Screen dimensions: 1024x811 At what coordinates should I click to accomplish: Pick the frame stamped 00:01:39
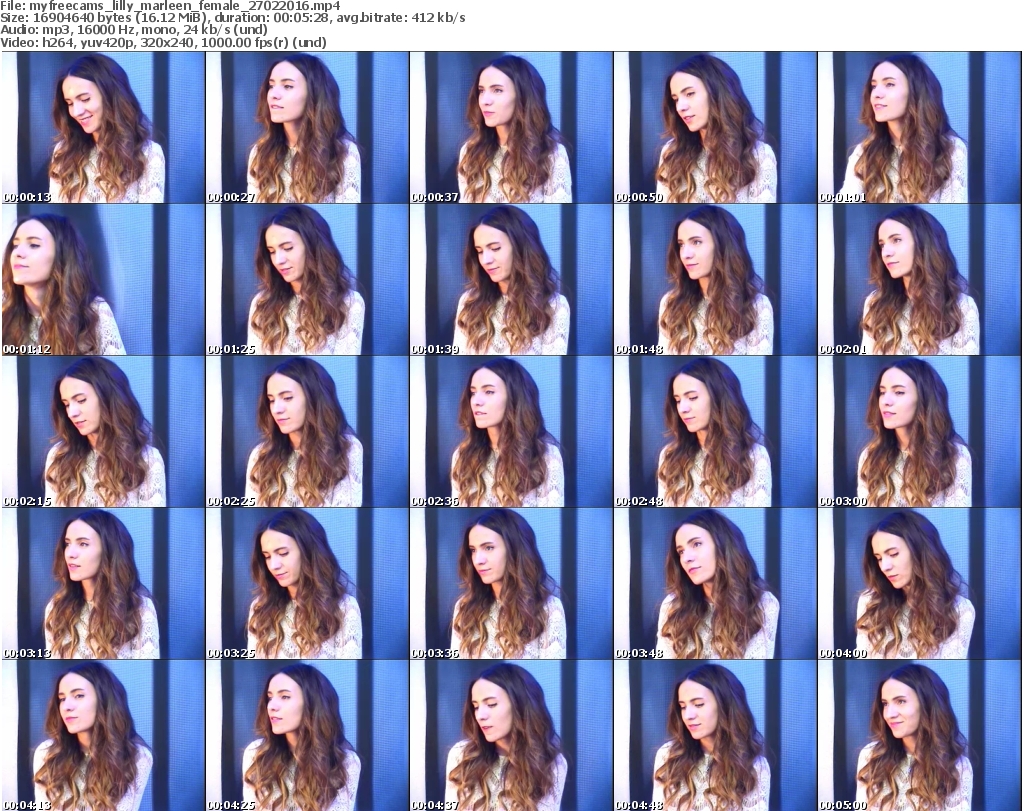coord(511,279)
